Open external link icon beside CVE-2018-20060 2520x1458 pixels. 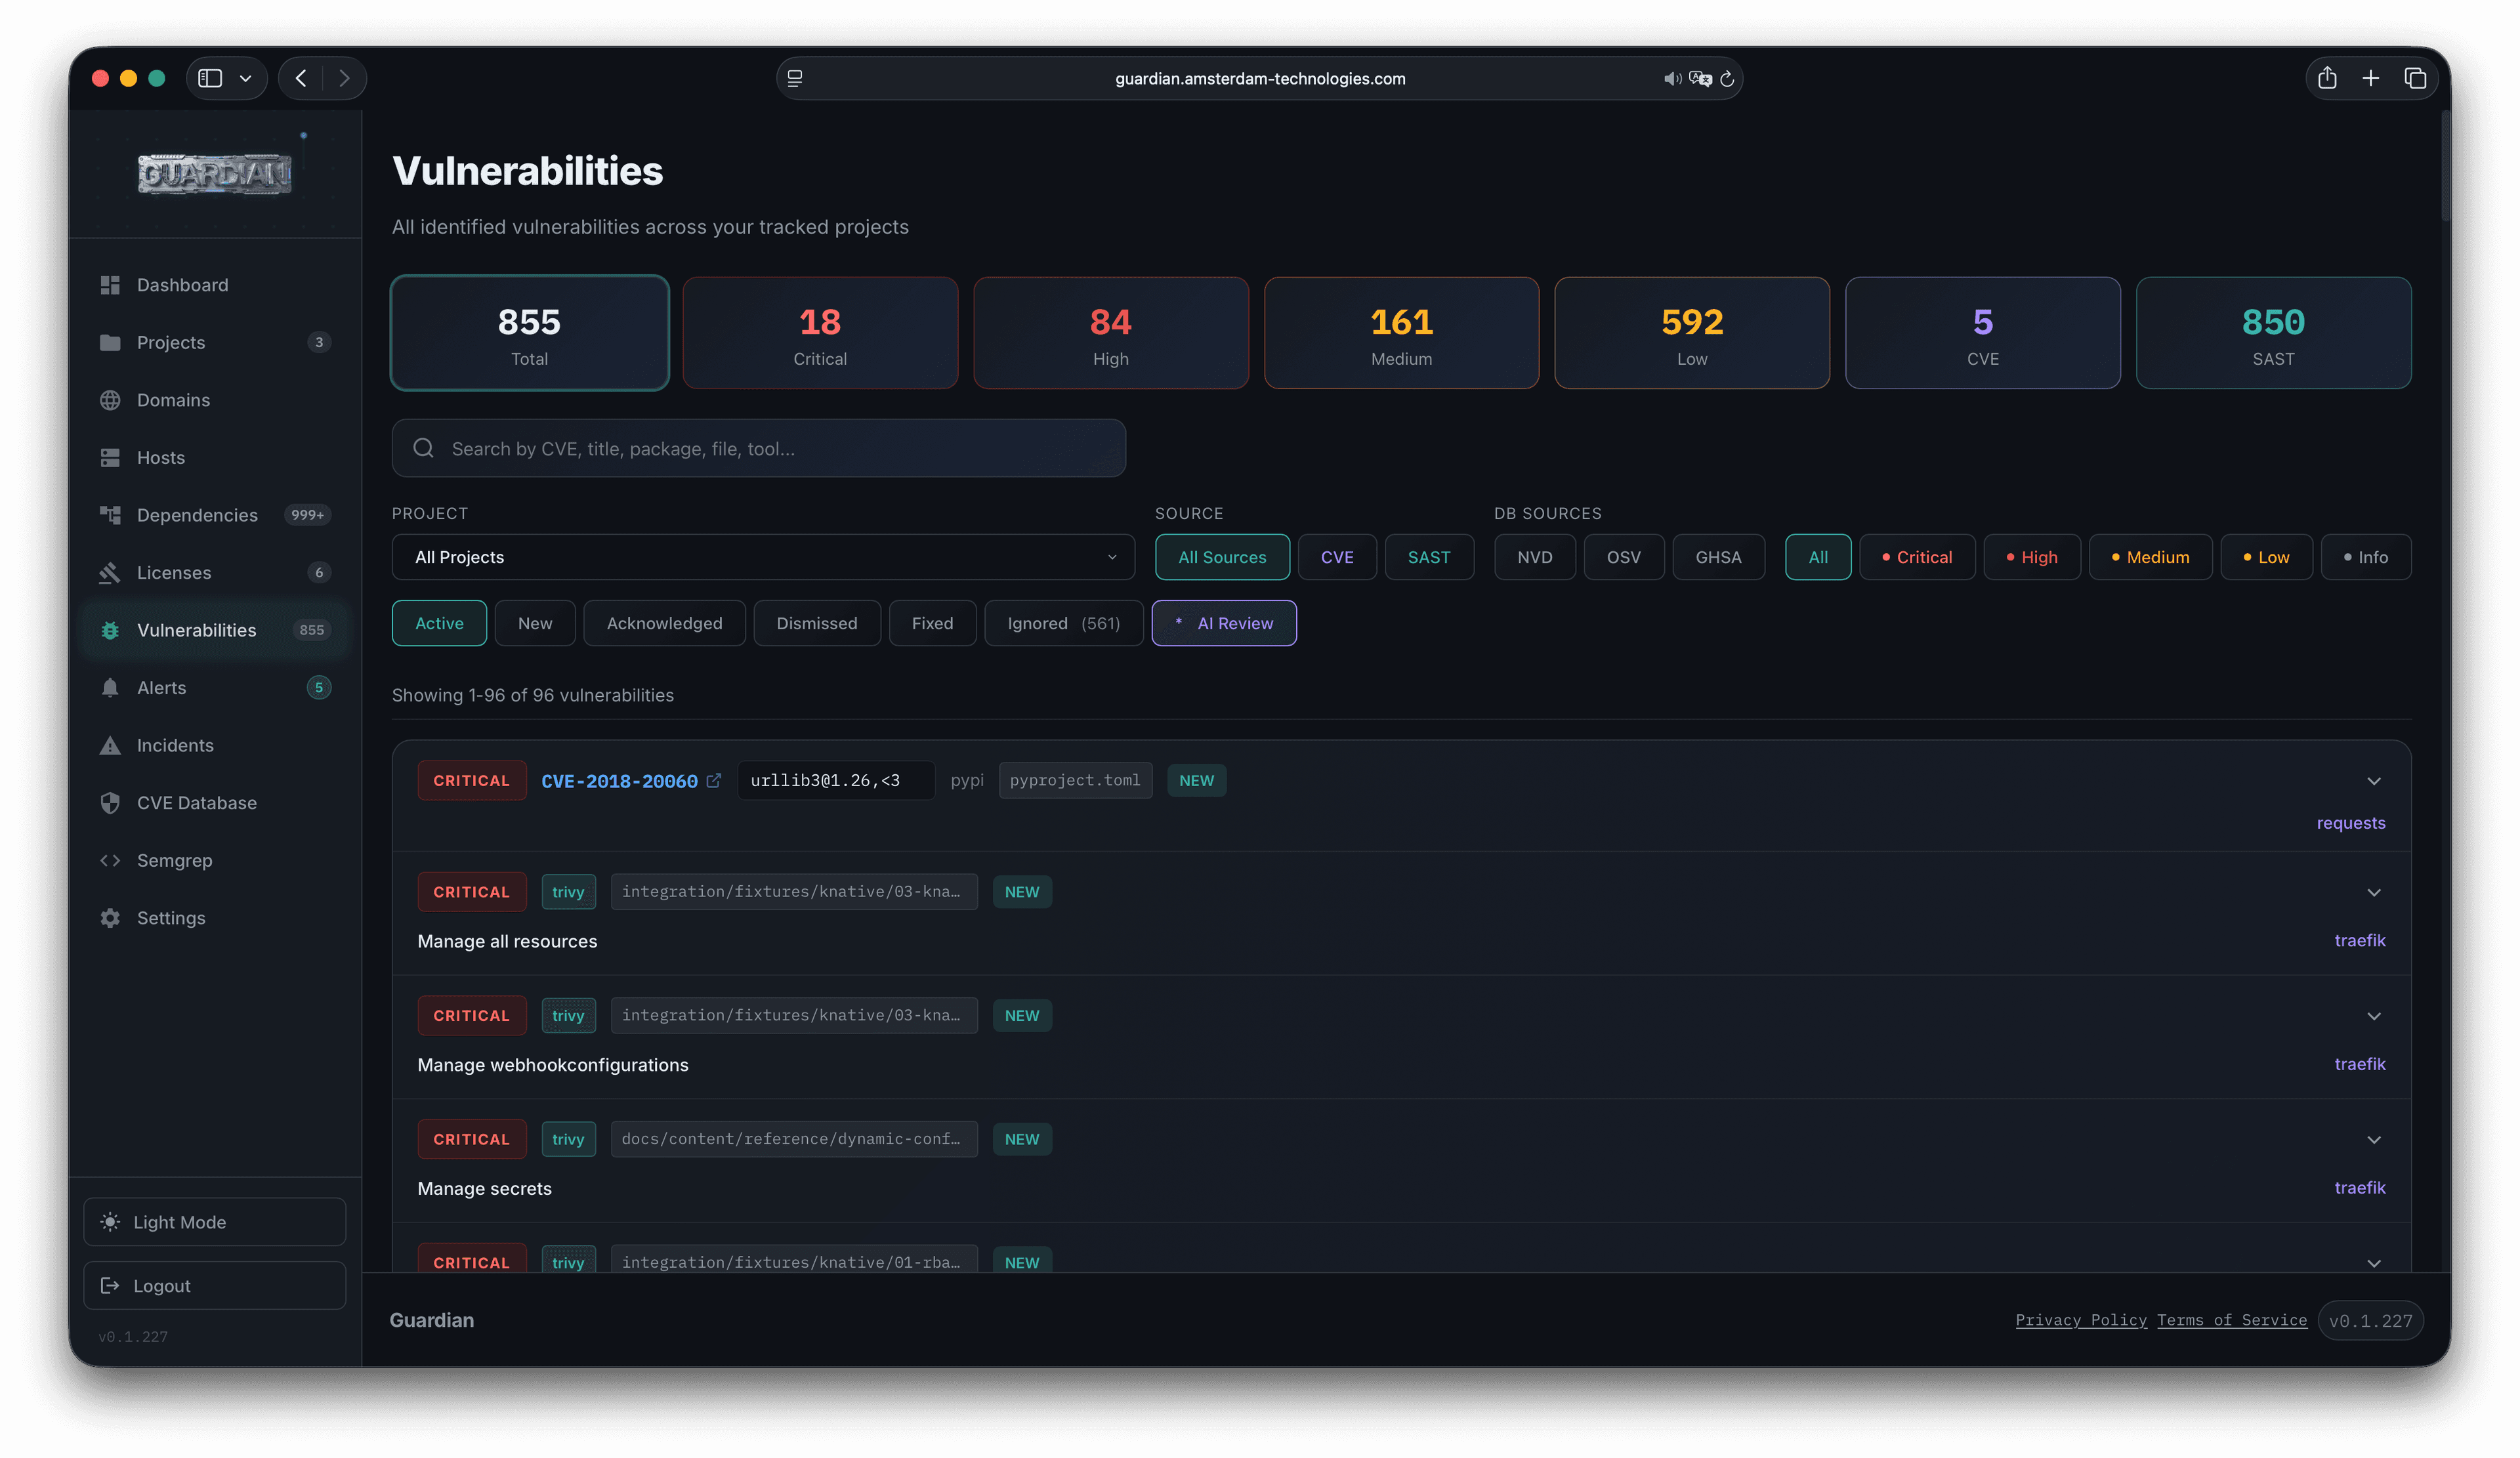(x=713, y=780)
